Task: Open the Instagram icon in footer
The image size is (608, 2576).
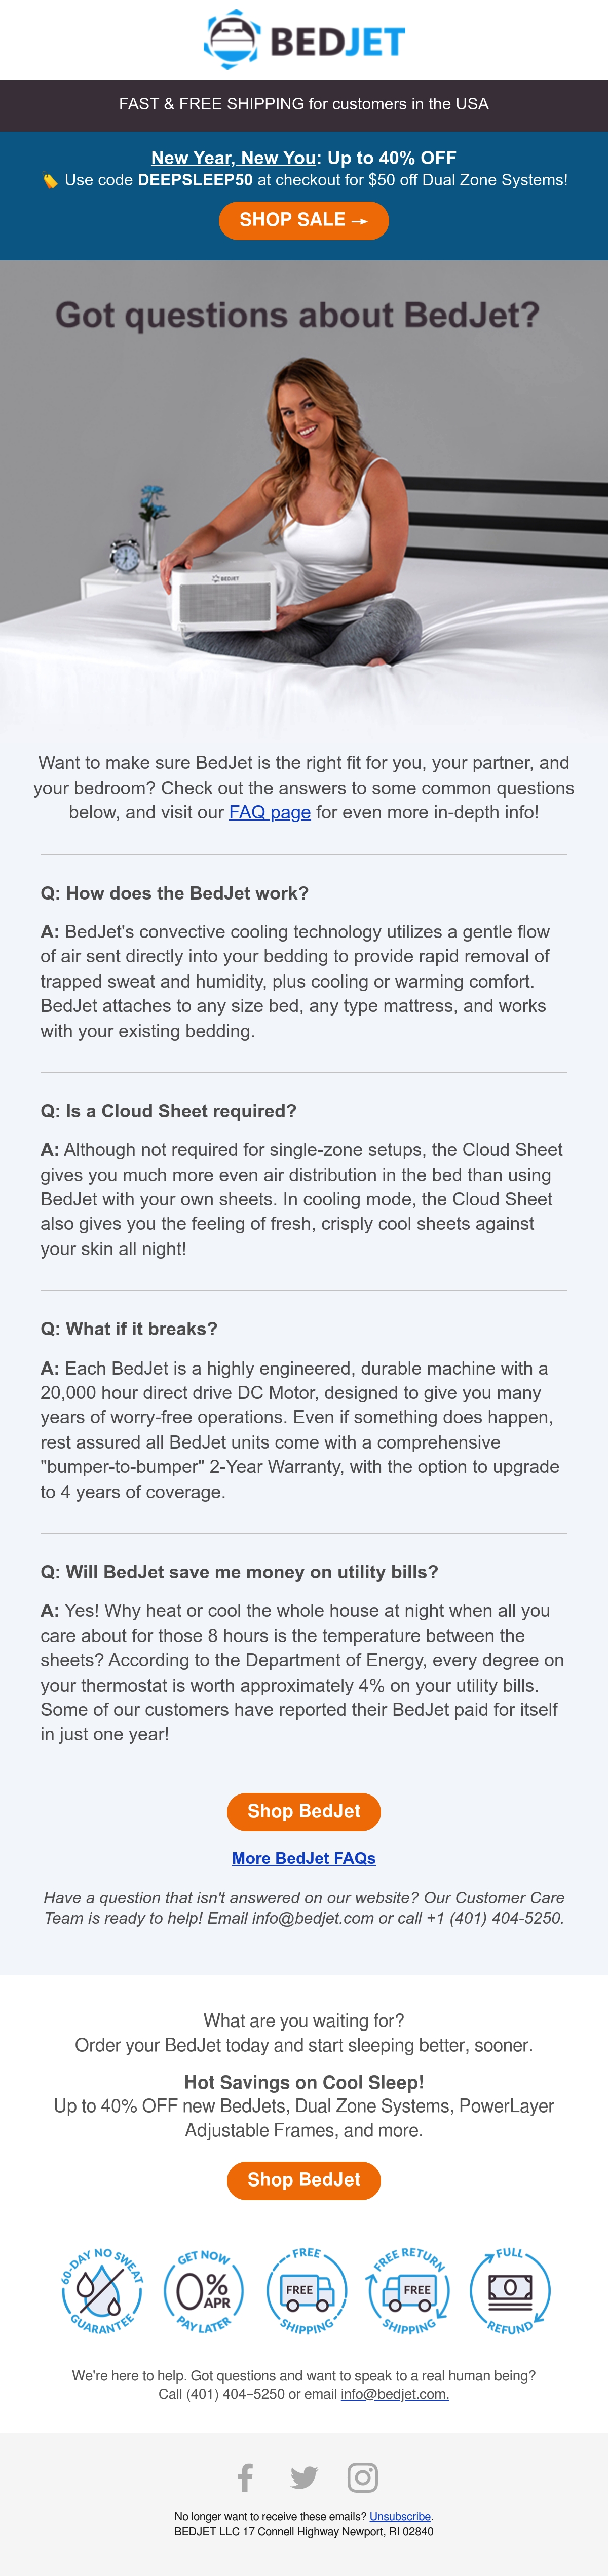Action: (x=362, y=2477)
